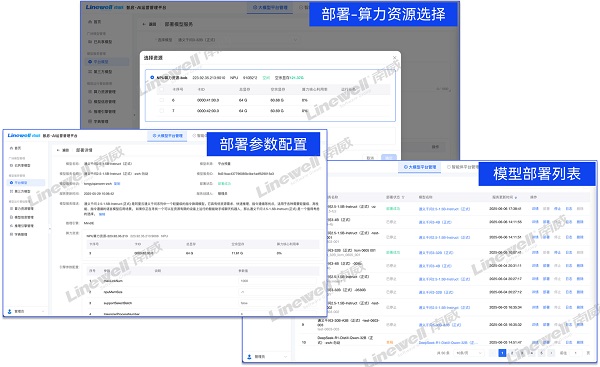Select the NPU compute resource radio button

[x=152, y=78]
